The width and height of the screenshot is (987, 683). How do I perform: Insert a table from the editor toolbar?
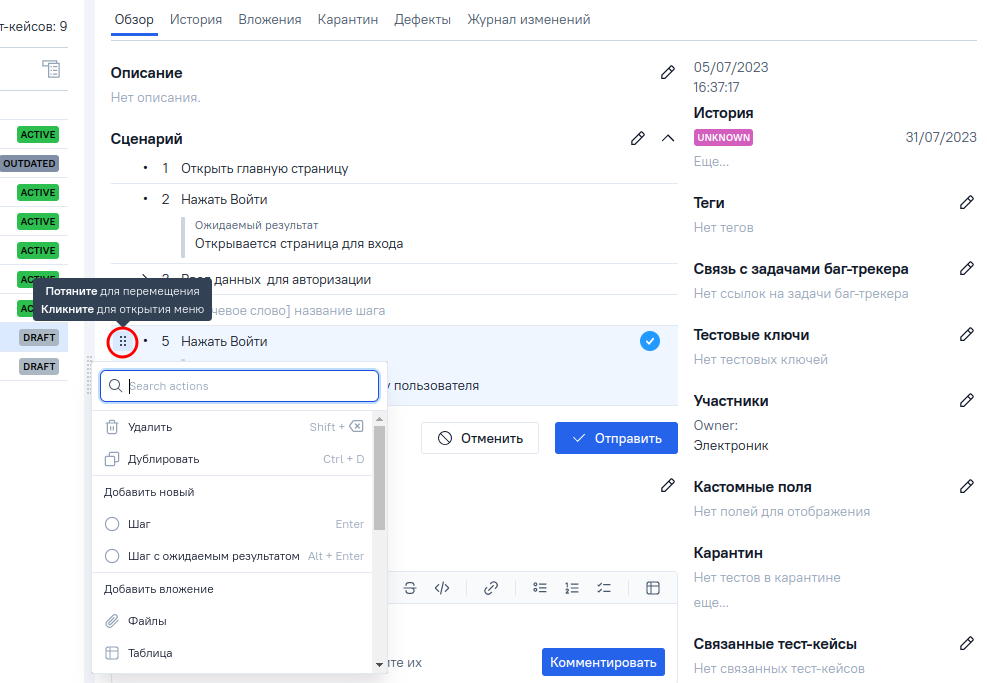tap(653, 588)
